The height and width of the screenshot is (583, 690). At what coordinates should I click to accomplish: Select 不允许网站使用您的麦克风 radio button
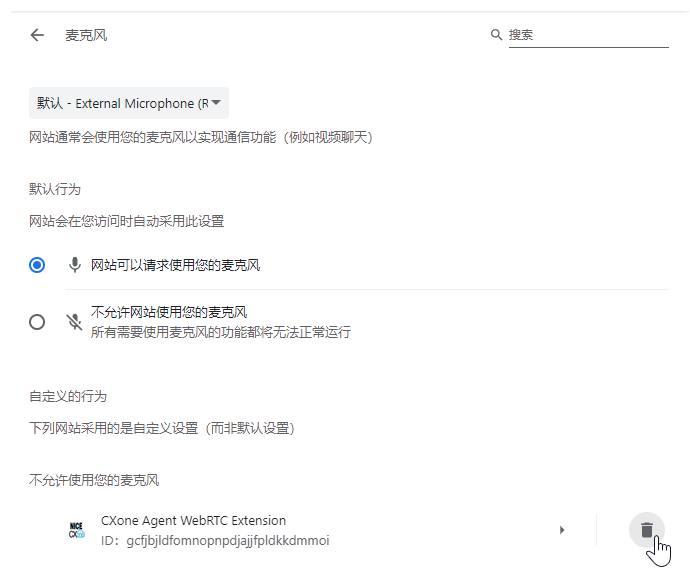37,322
